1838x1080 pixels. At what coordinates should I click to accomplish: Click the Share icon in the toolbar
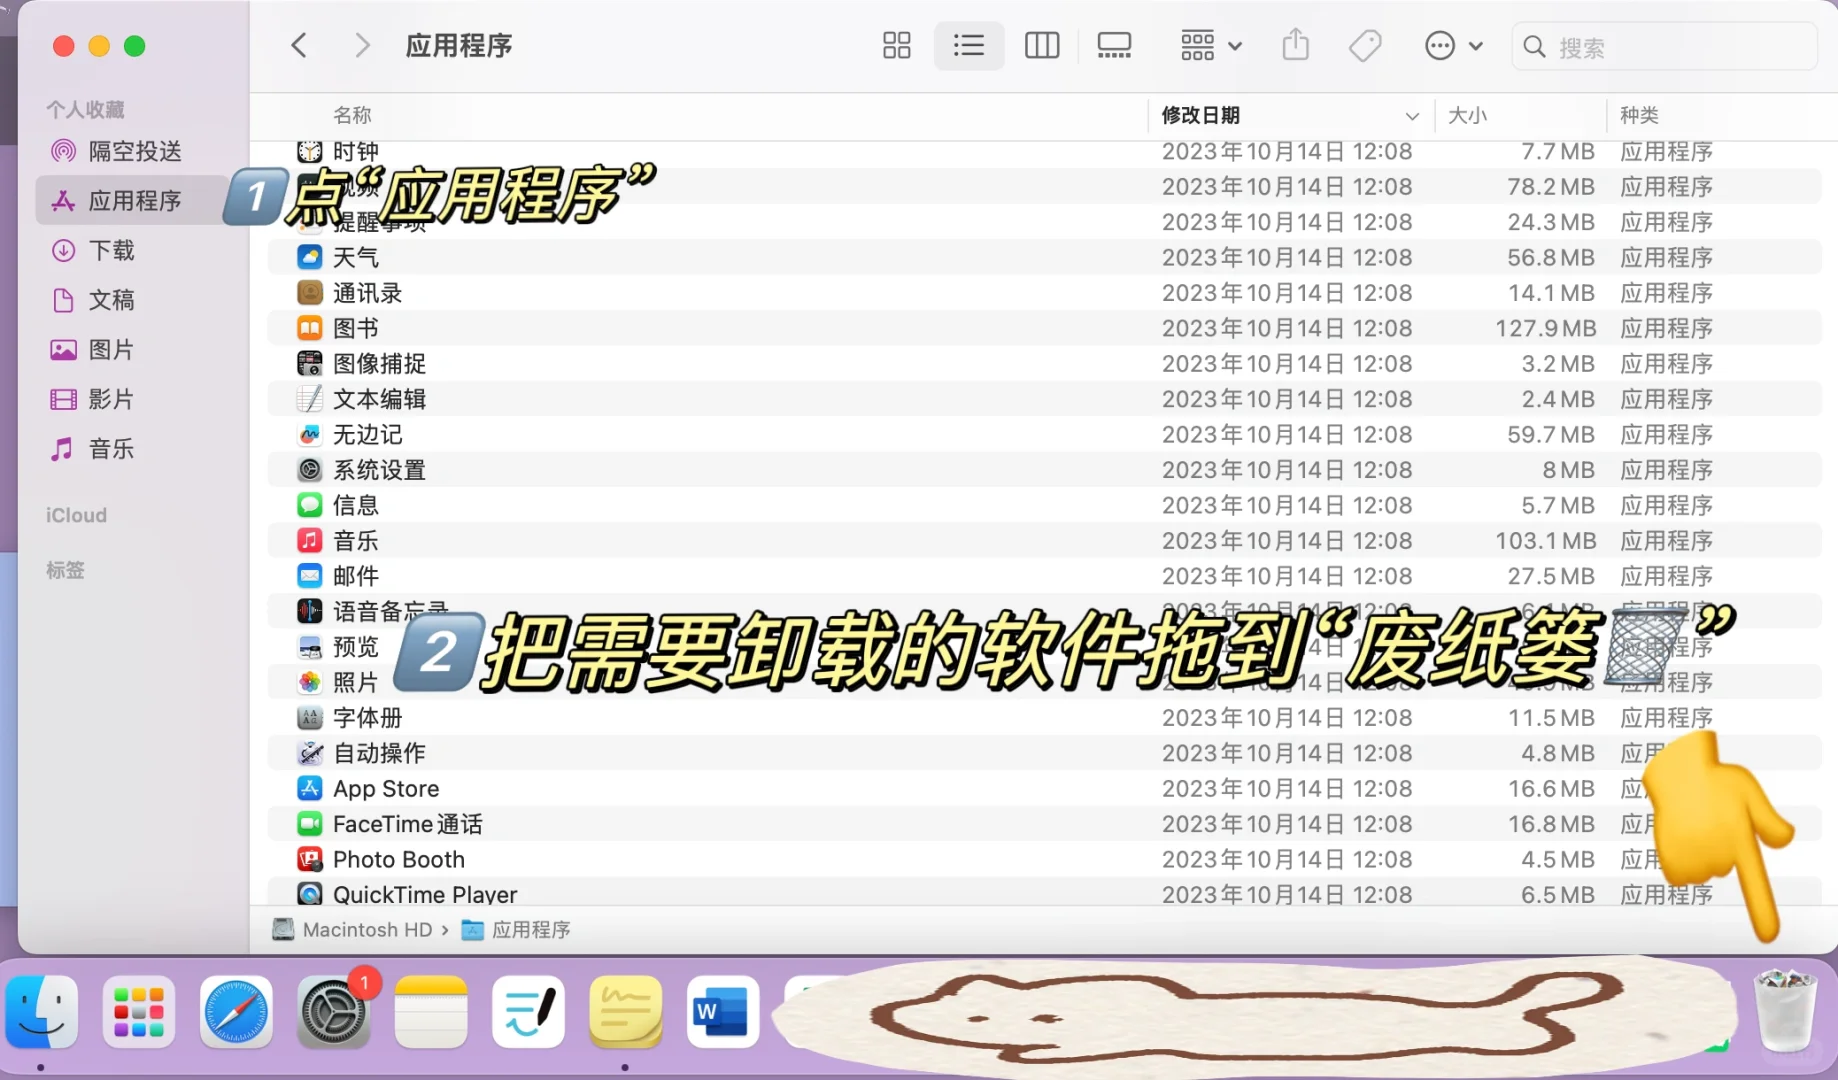click(1295, 45)
